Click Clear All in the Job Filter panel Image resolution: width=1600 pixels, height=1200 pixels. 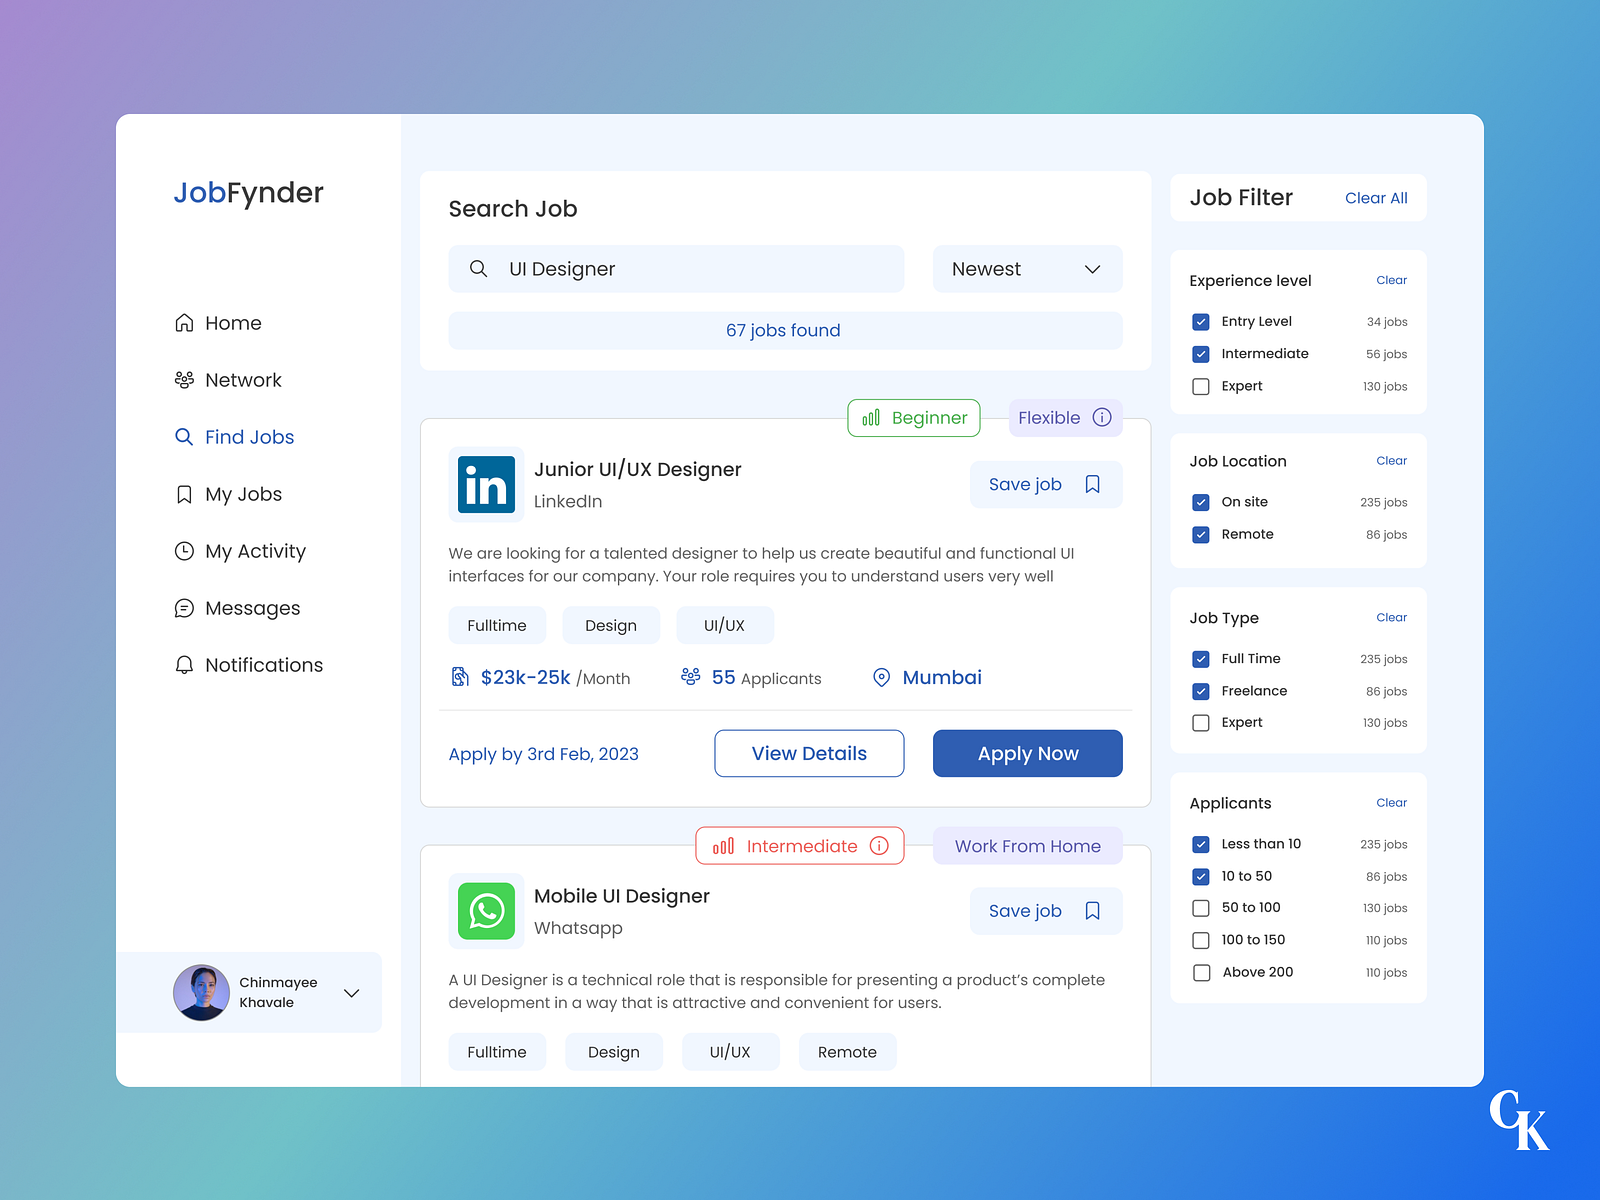click(x=1375, y=197)
